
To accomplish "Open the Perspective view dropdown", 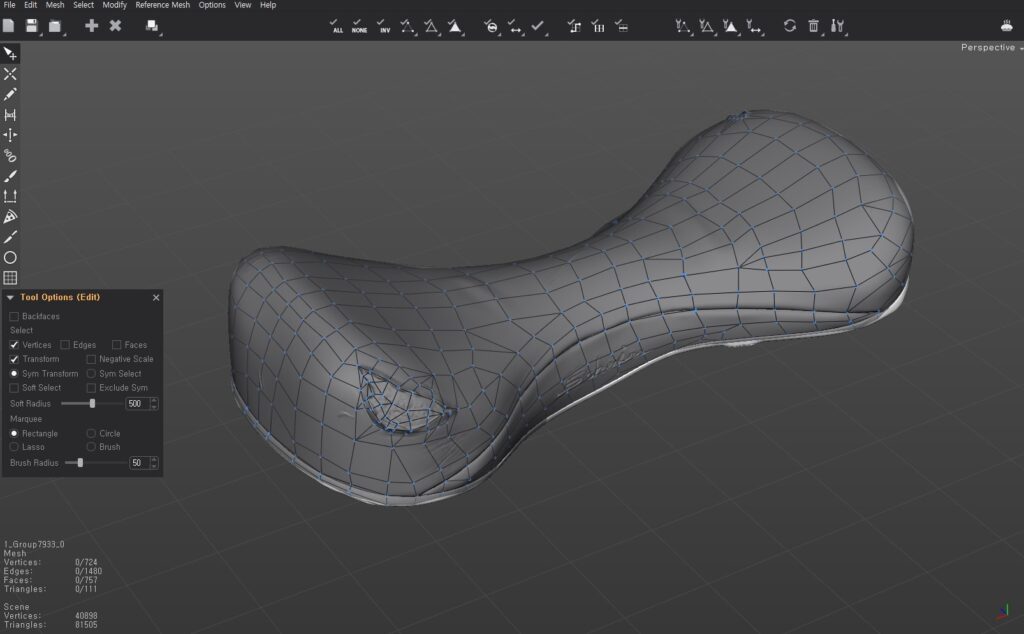I will click(x=990, y=48).
